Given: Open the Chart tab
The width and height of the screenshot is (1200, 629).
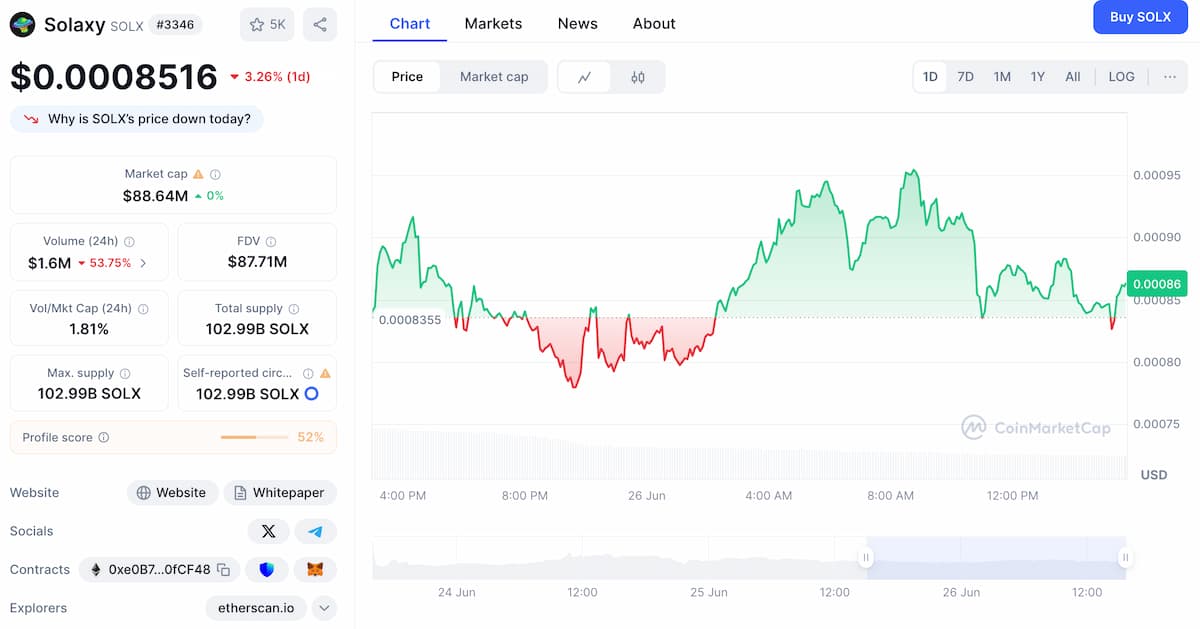Looking at the screenshot, I should tap(410, 23).
